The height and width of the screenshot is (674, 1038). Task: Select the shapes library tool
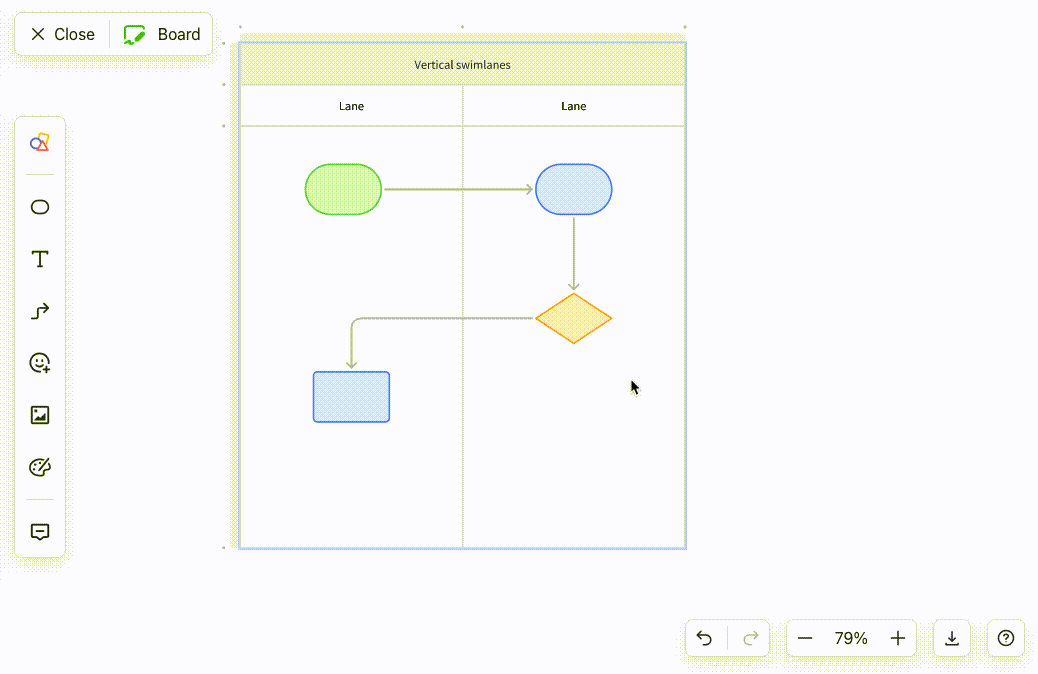[x=39, y=142]
